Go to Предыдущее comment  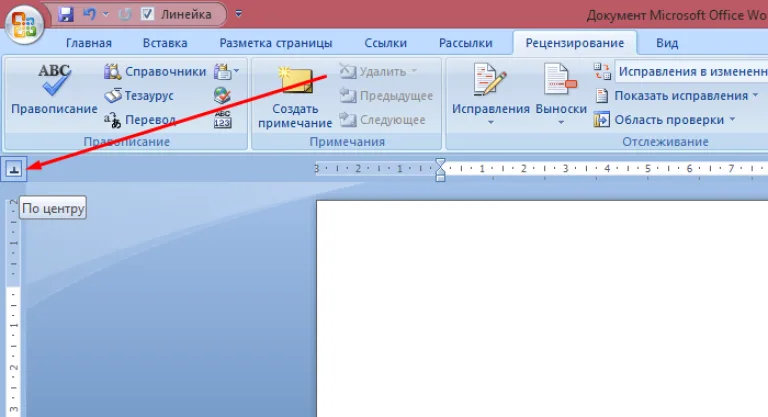tap(386, 96)
